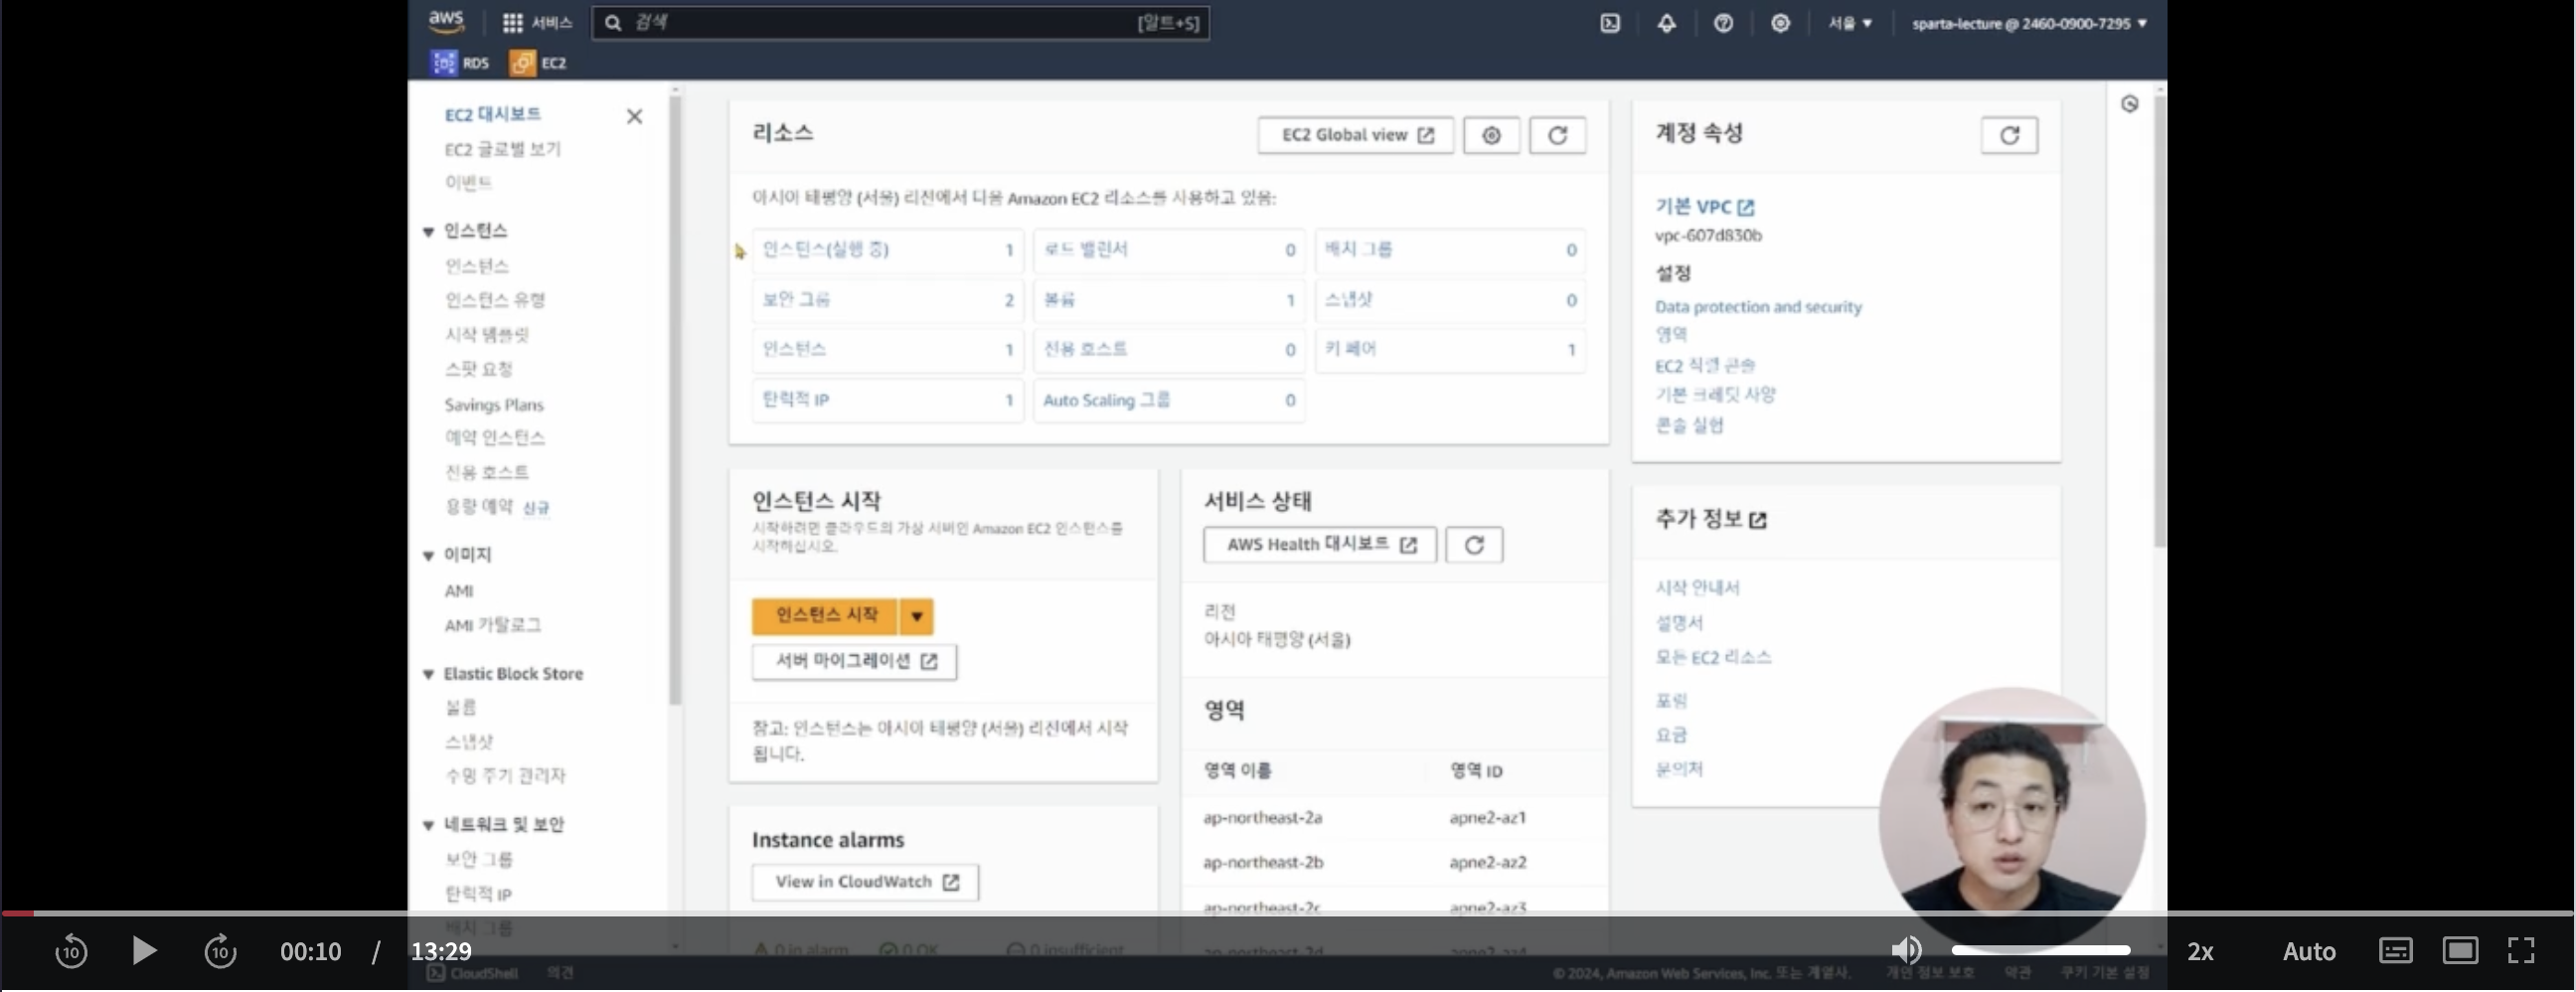Open the CloudShell icon in the top bar

click(x=1610, y=23)
